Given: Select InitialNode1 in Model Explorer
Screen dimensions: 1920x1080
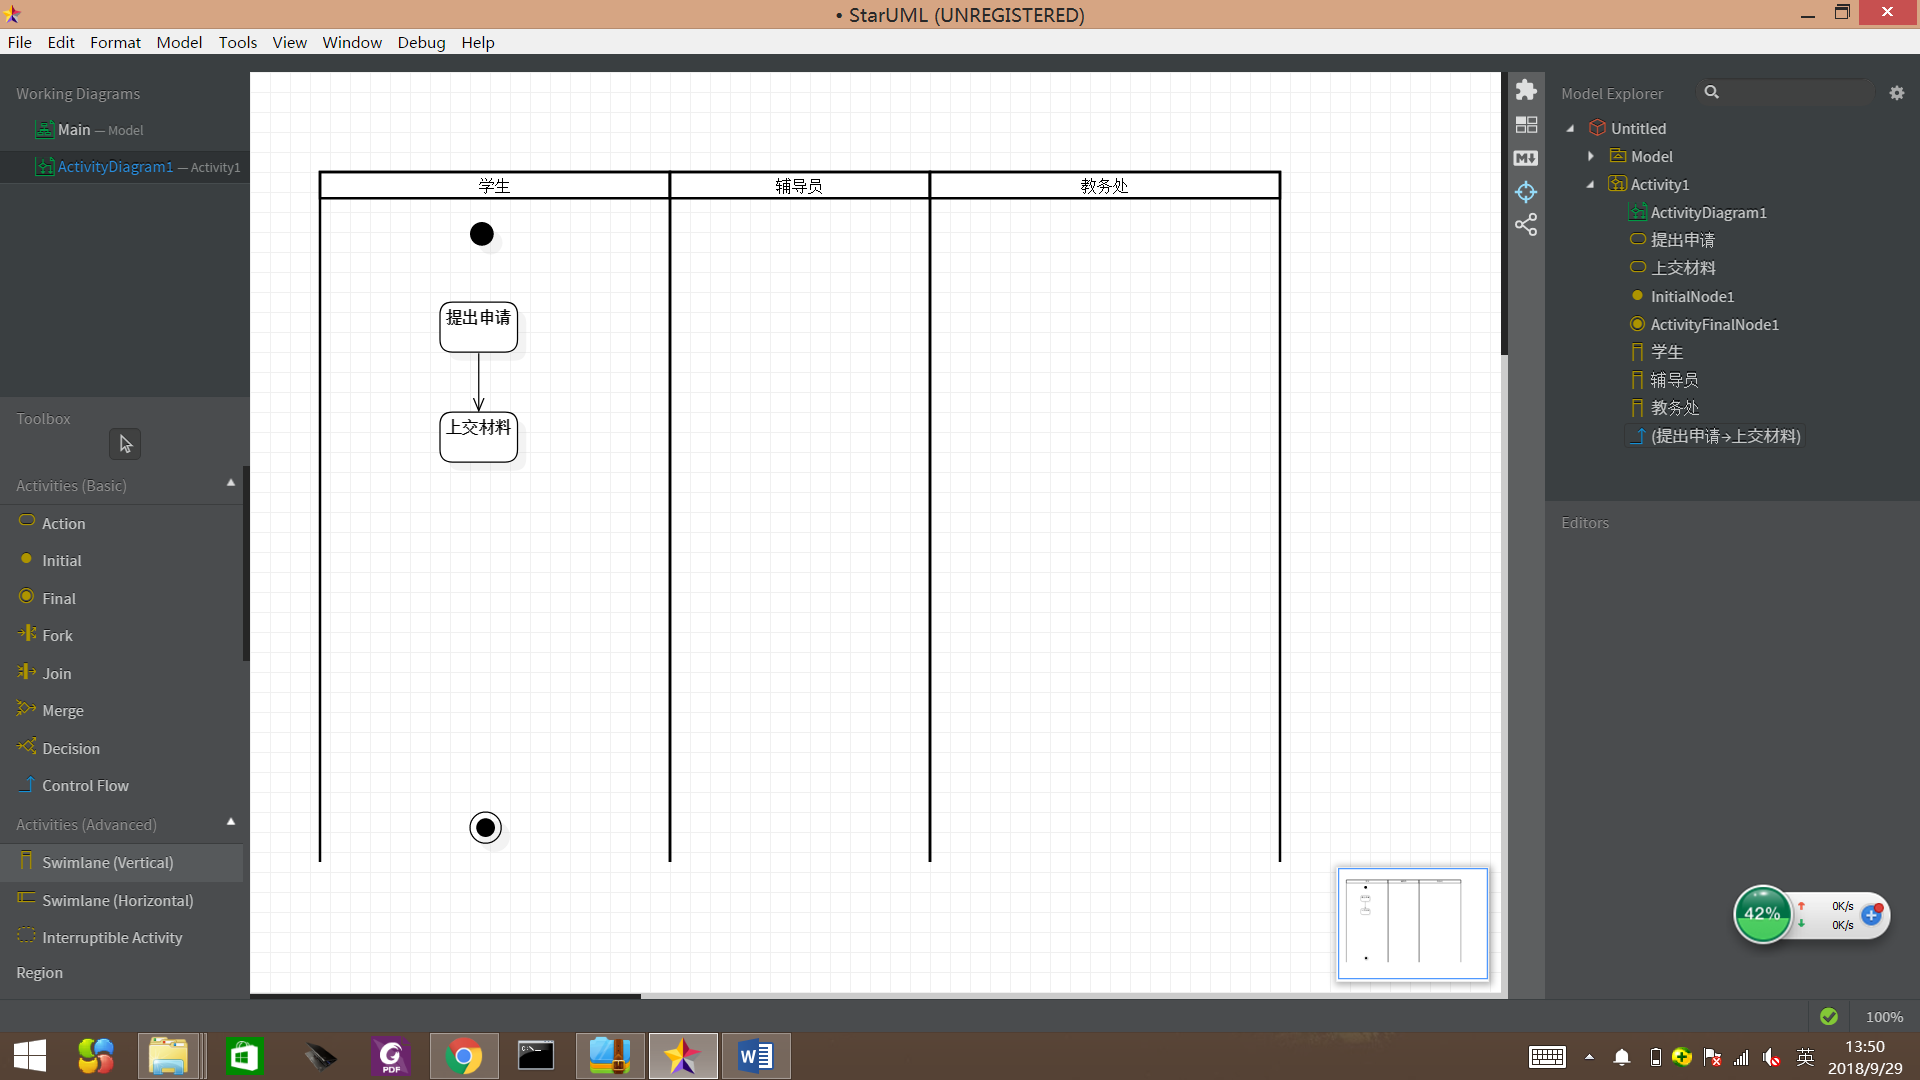Looking at the screenshot, I should [x=1692, y=296].
